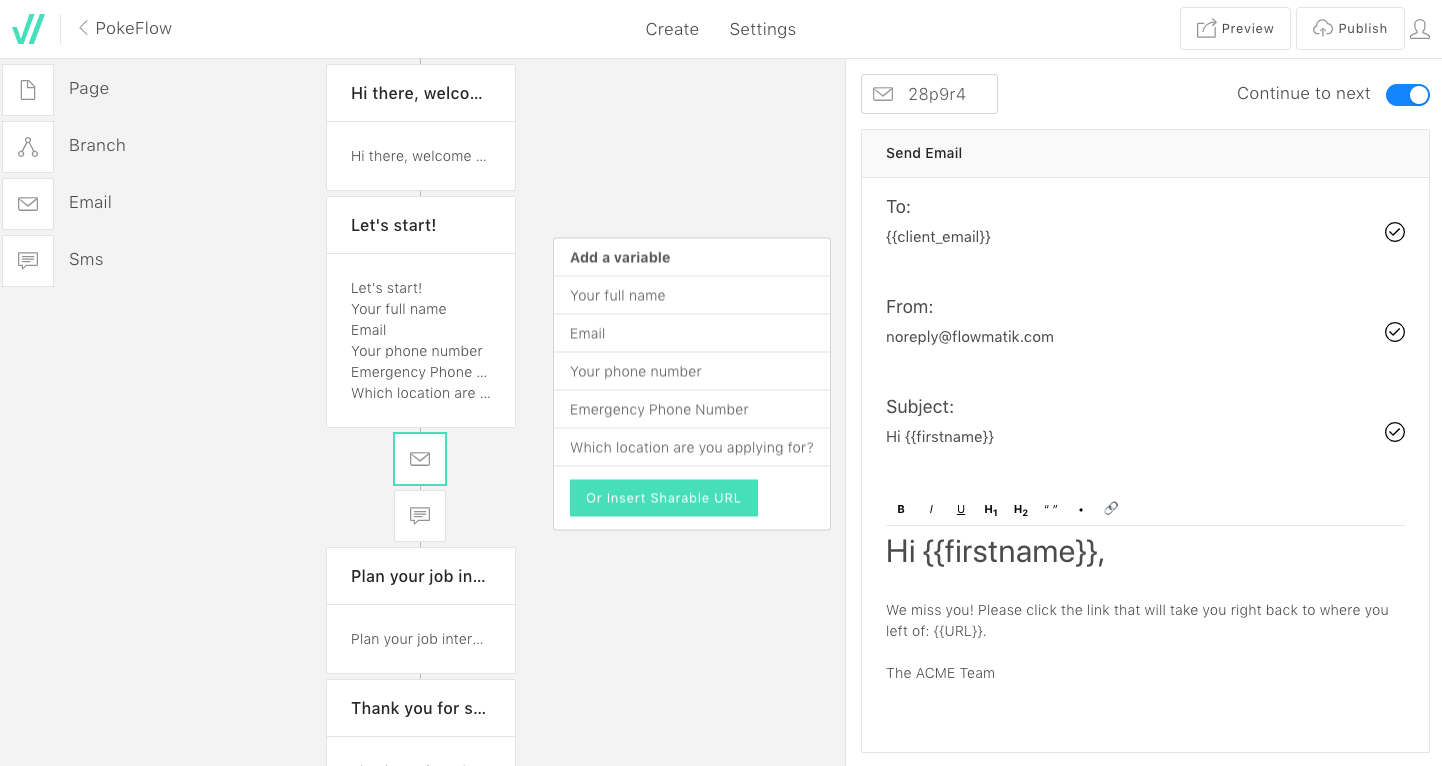Go back using the PokeFlow chevron
Image resolution: width=1442 pixels, height=766 pixels.
pyautogui.click(x=84, y=28)
